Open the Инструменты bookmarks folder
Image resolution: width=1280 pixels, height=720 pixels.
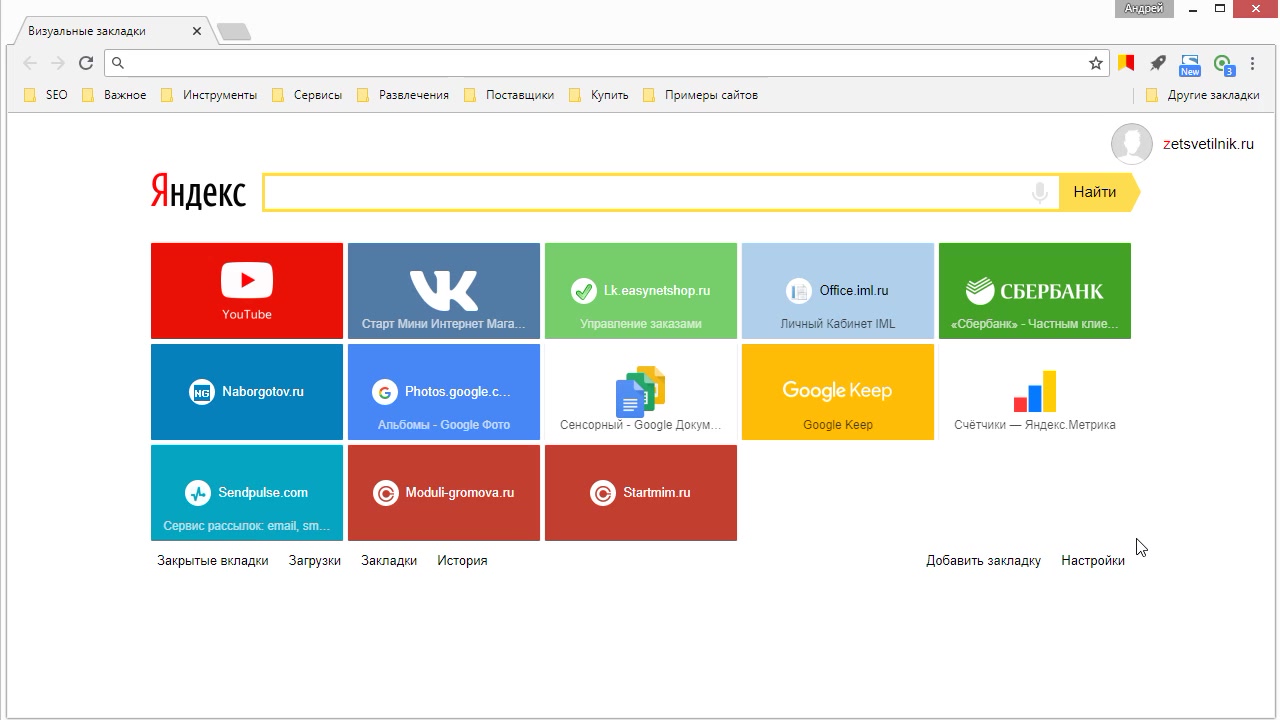tap(209, 95)
